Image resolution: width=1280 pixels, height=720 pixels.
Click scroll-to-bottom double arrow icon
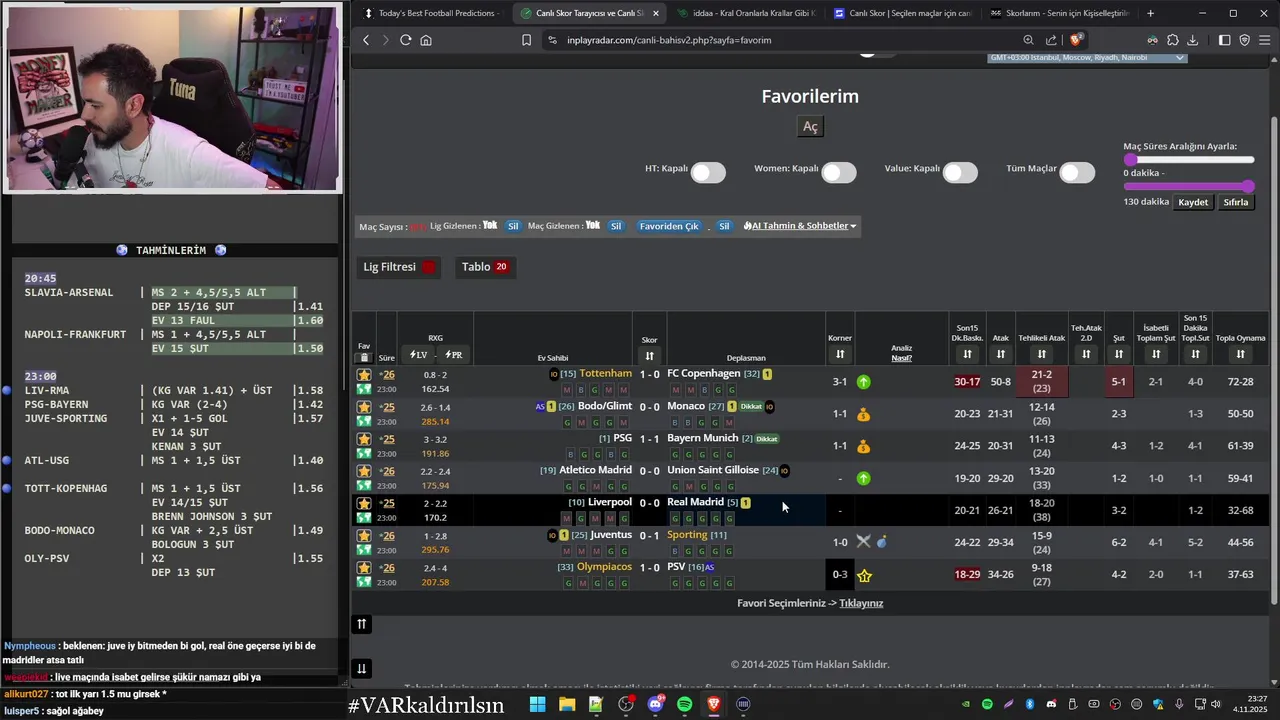click(362, 669)
